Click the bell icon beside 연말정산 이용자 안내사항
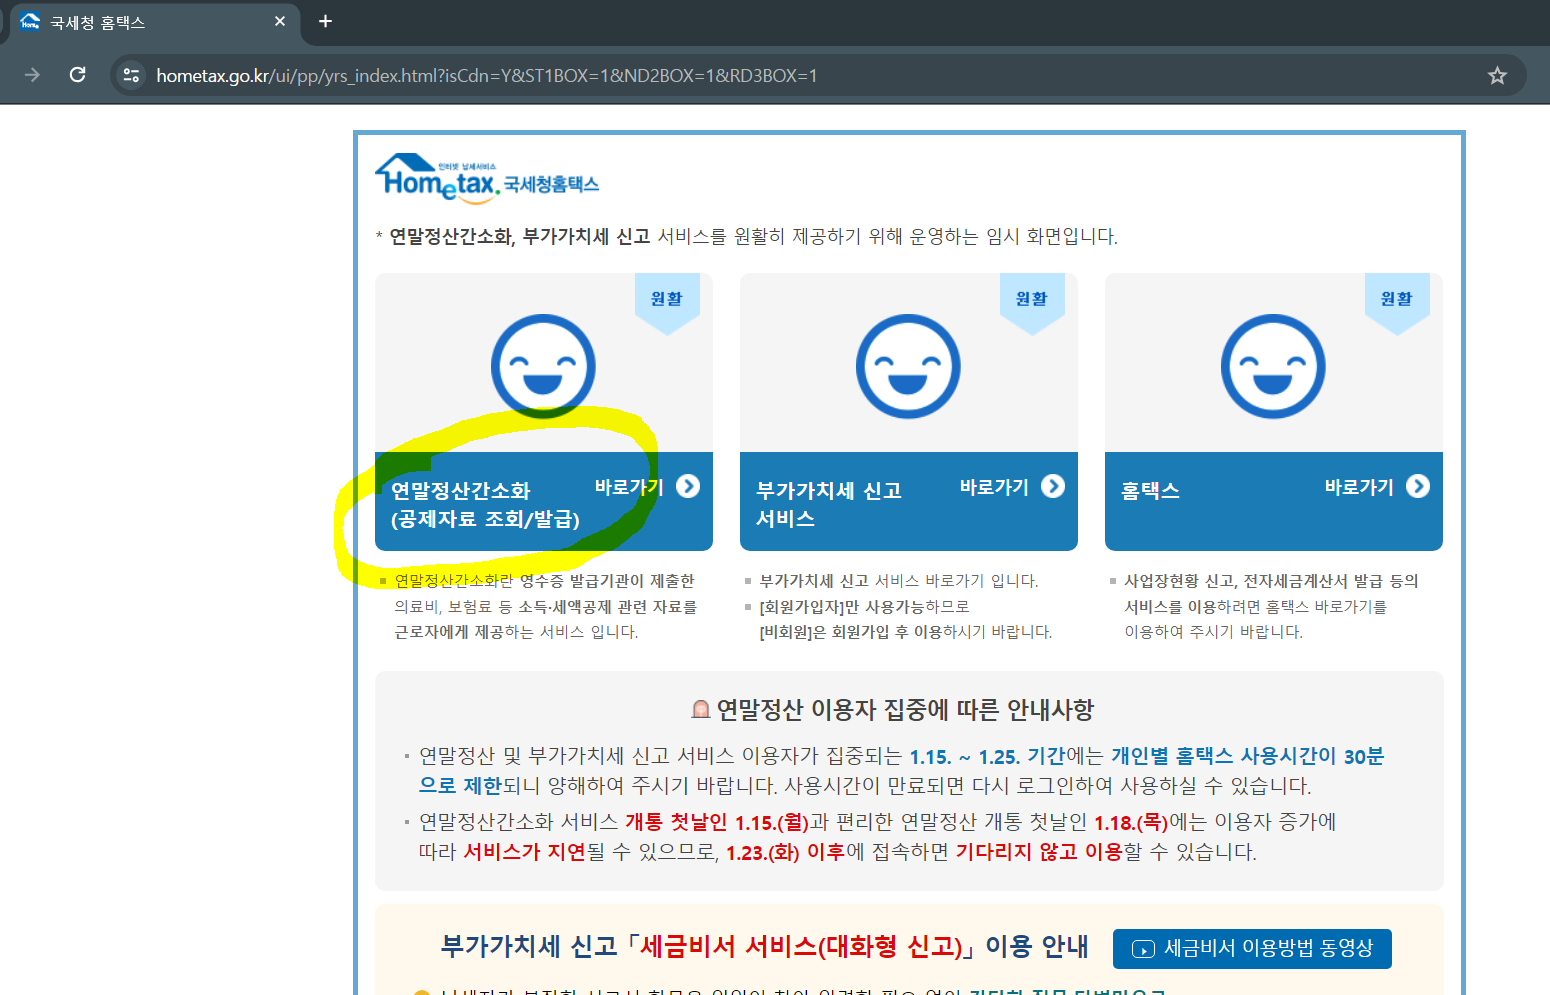1550x995 pixels. coord(701,710)
